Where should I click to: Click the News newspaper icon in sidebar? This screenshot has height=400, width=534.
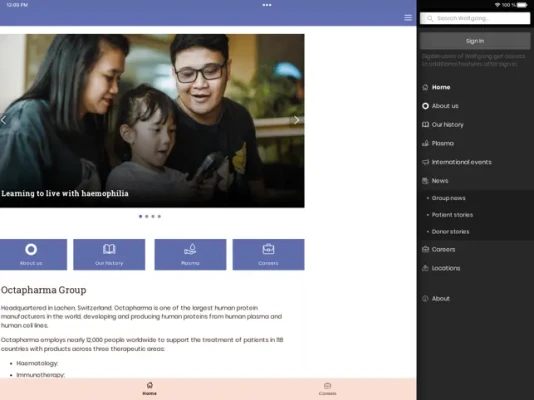tap(425, 181)
